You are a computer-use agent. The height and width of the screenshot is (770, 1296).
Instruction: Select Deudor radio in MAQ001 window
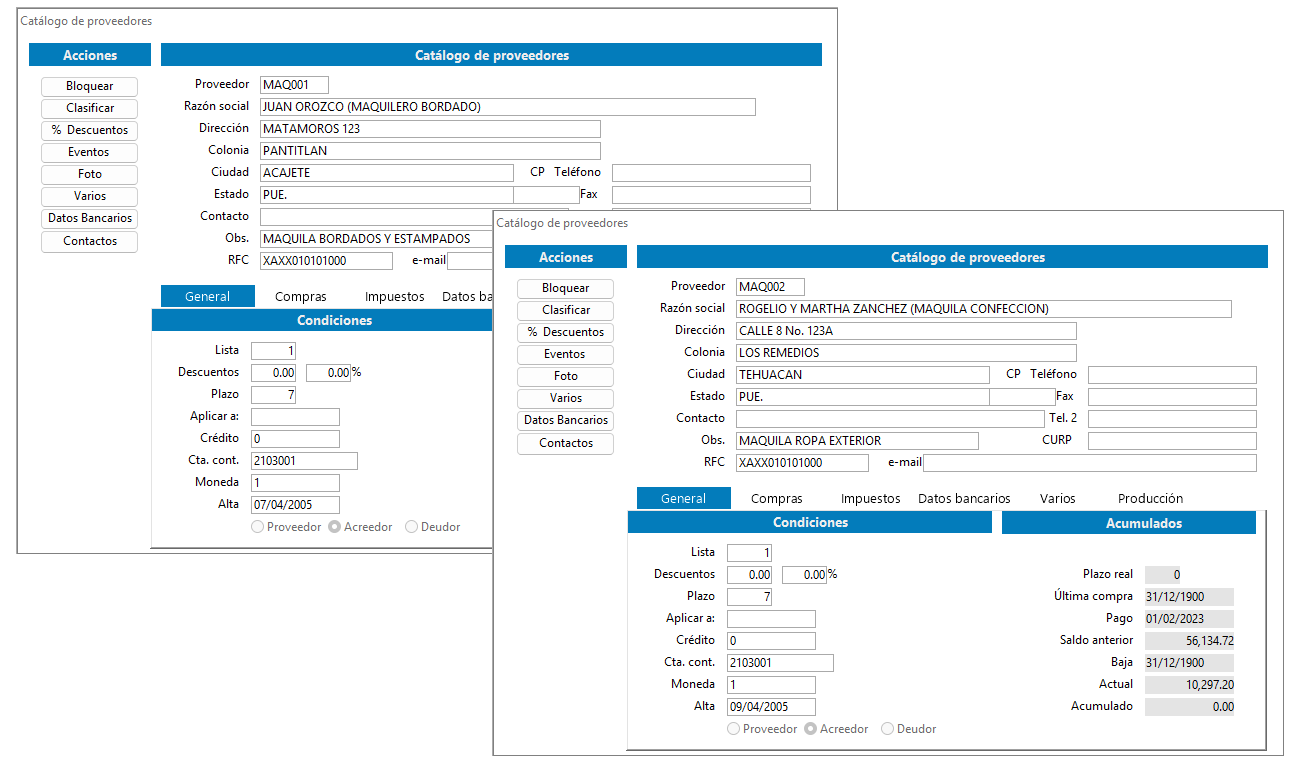point(411,527)
